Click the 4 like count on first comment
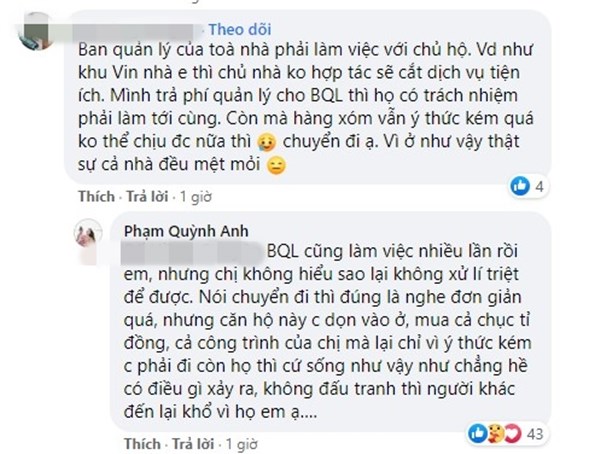This screenshot has width=600, height=454. click(566, 184)
